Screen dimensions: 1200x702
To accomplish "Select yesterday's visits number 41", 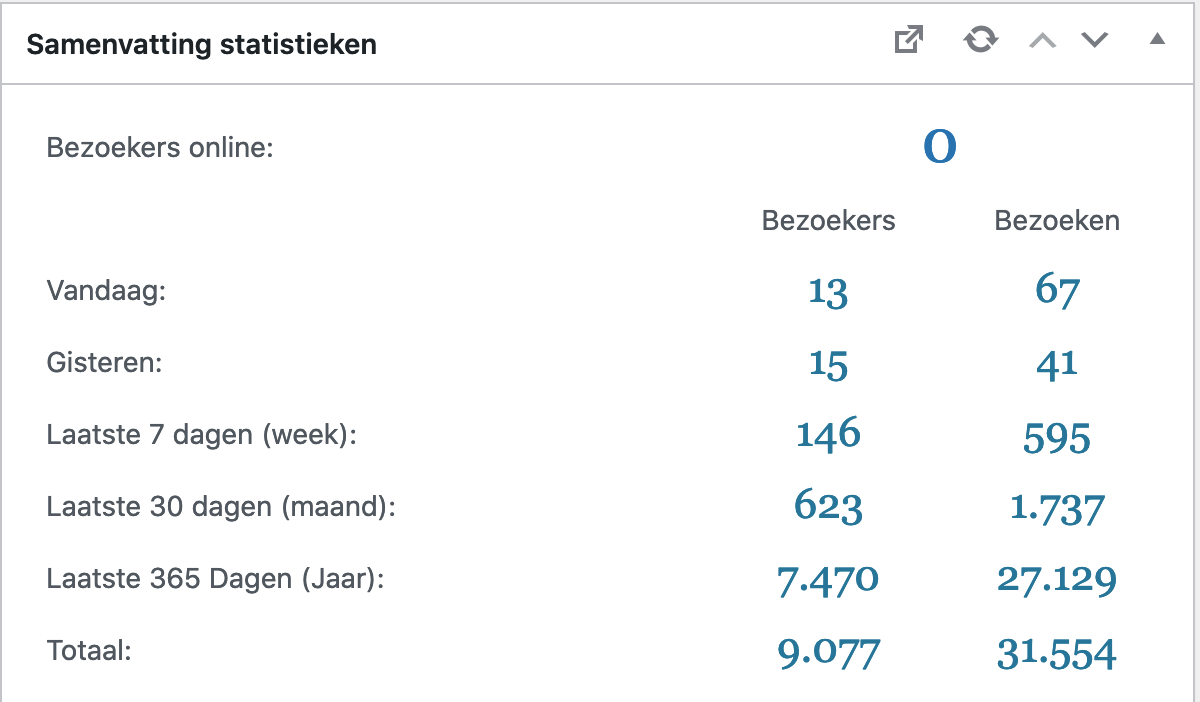I will [1057, 364].
